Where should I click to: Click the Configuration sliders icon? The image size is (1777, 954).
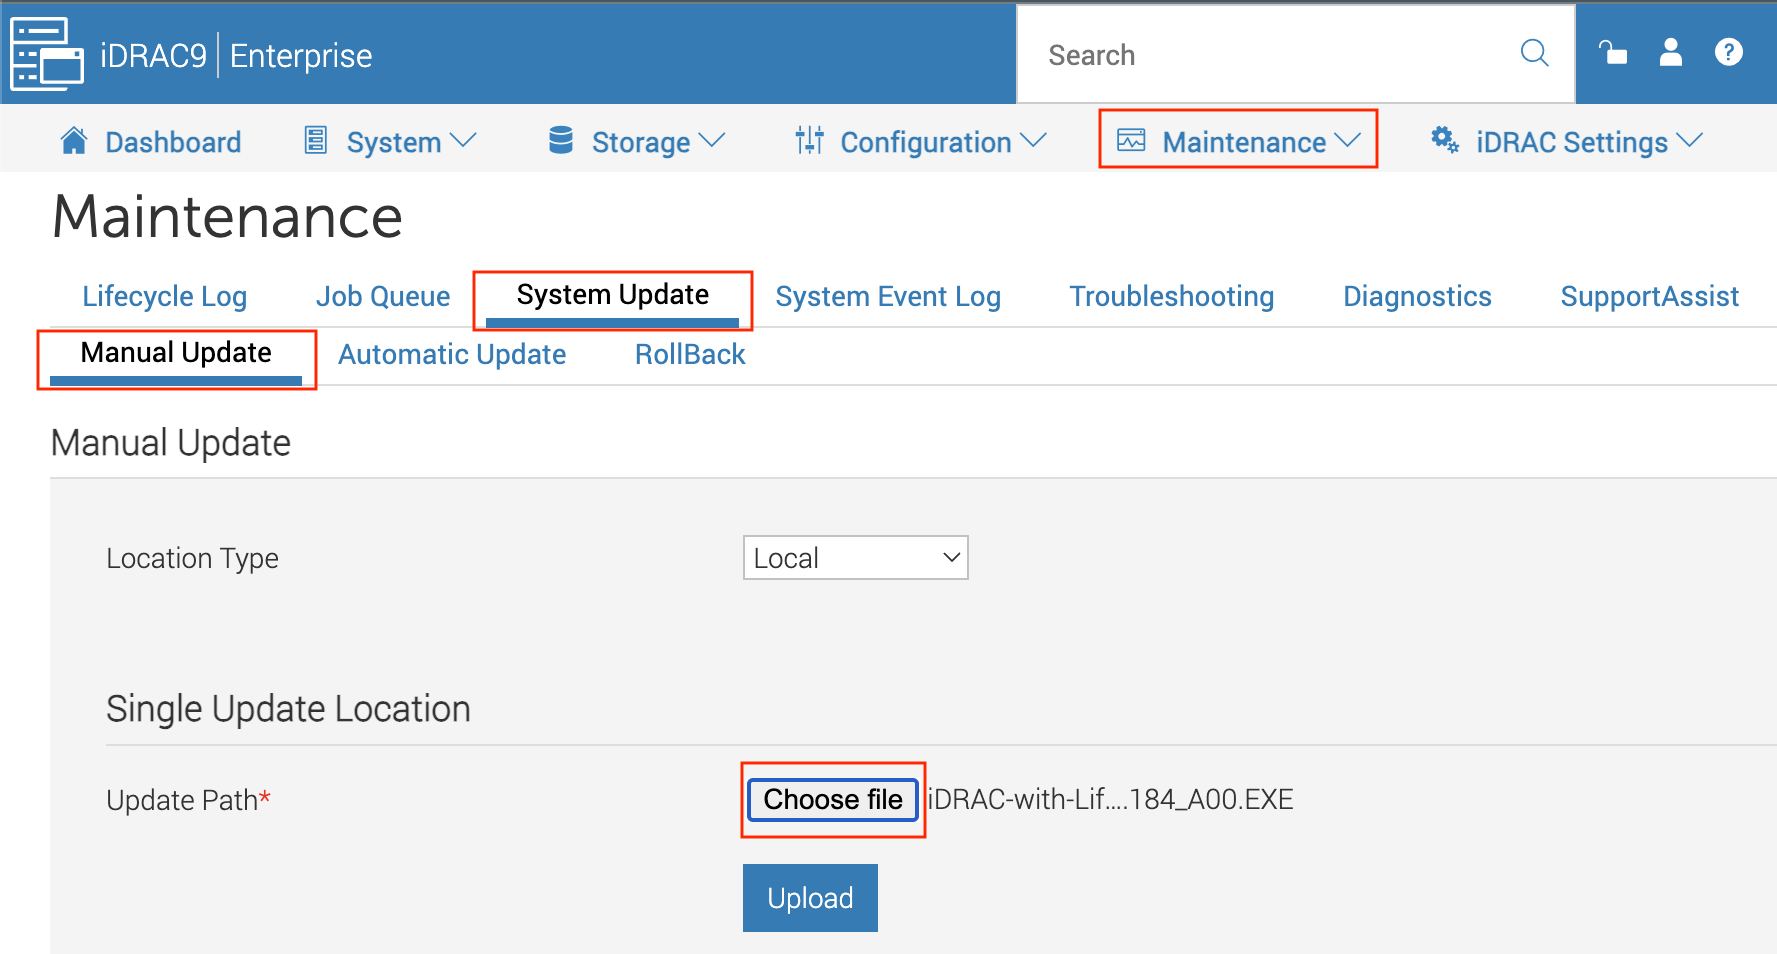pos(809,140)
